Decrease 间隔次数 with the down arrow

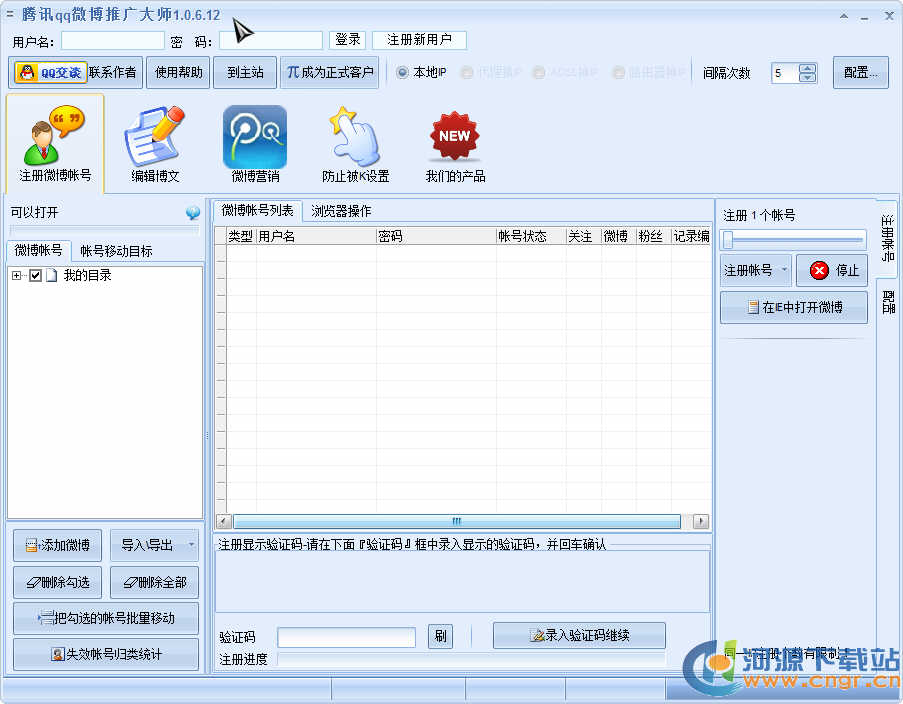807,78
